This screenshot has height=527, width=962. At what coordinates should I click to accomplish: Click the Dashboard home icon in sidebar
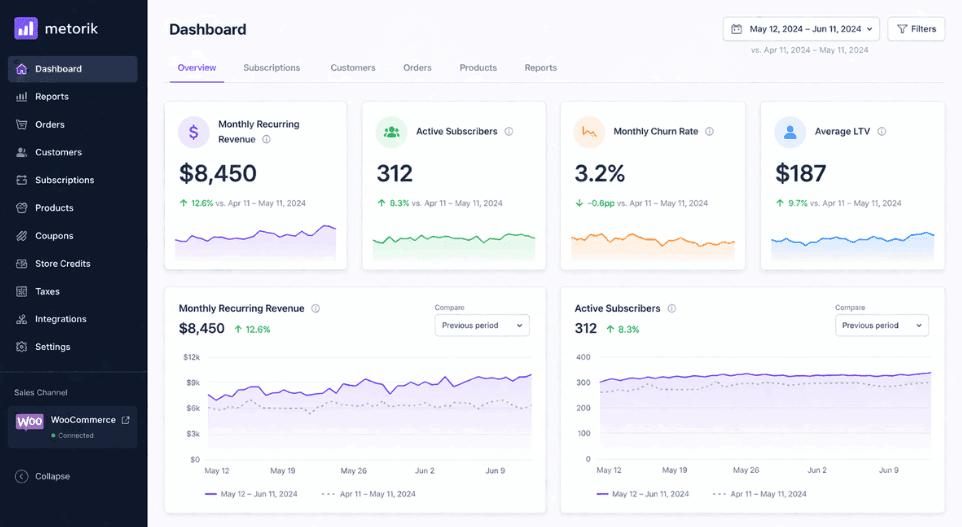click(21, 69)
